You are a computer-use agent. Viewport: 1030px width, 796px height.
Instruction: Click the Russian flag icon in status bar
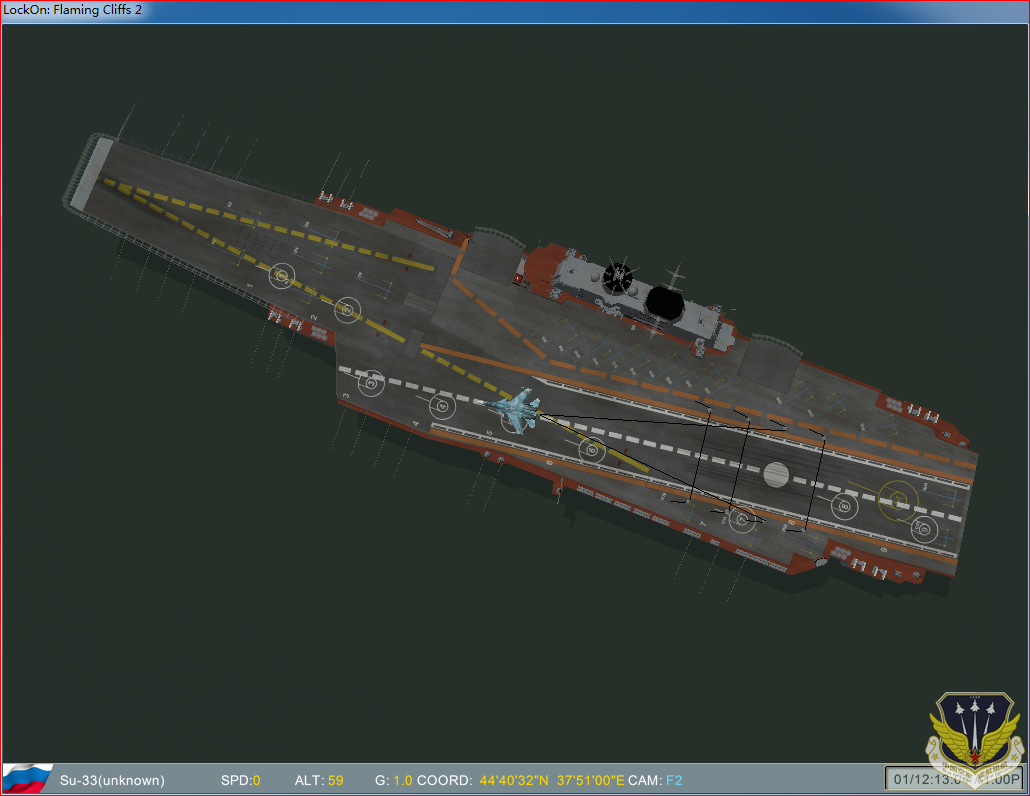[x=27, y=779]
